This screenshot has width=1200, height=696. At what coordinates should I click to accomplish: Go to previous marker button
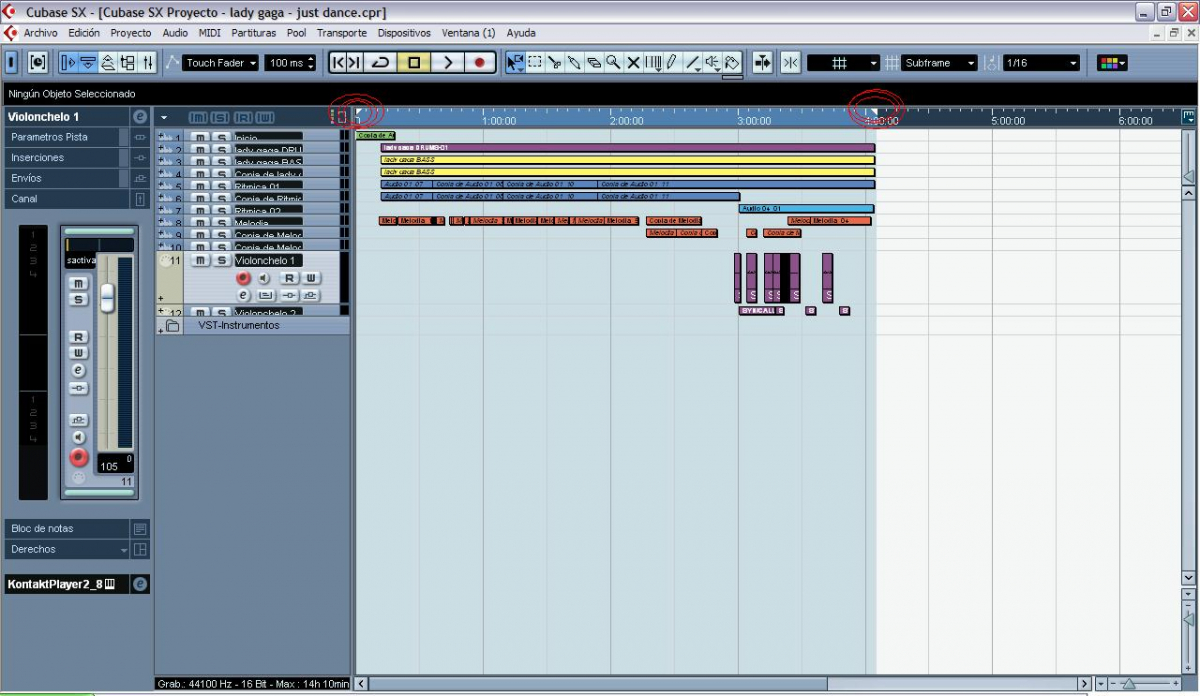[337, 62]
